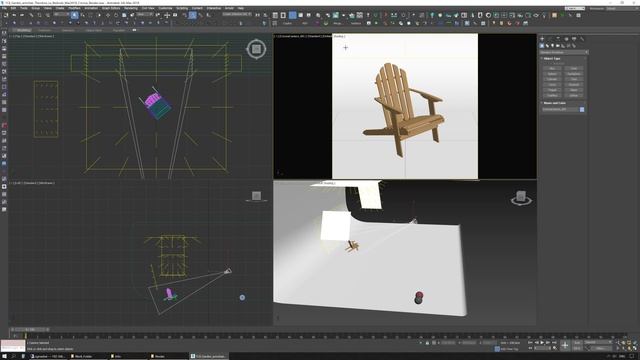
Task: Choose the Select and Move tool
Action: point(108,15)
